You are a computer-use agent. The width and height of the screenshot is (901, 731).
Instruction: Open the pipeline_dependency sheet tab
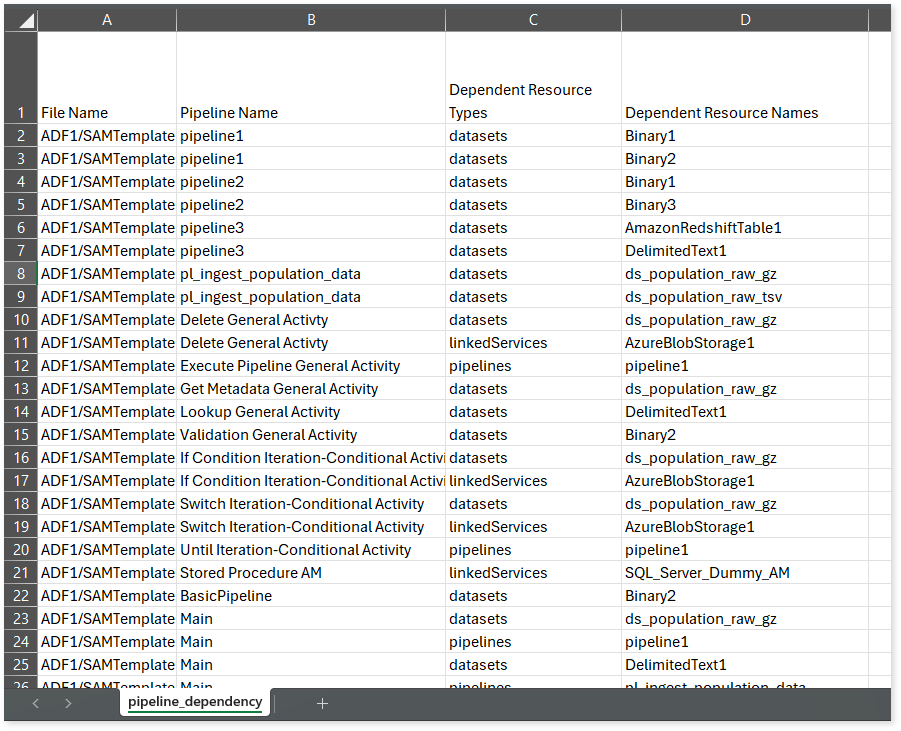pyautogui.click(x=195, y=702)
